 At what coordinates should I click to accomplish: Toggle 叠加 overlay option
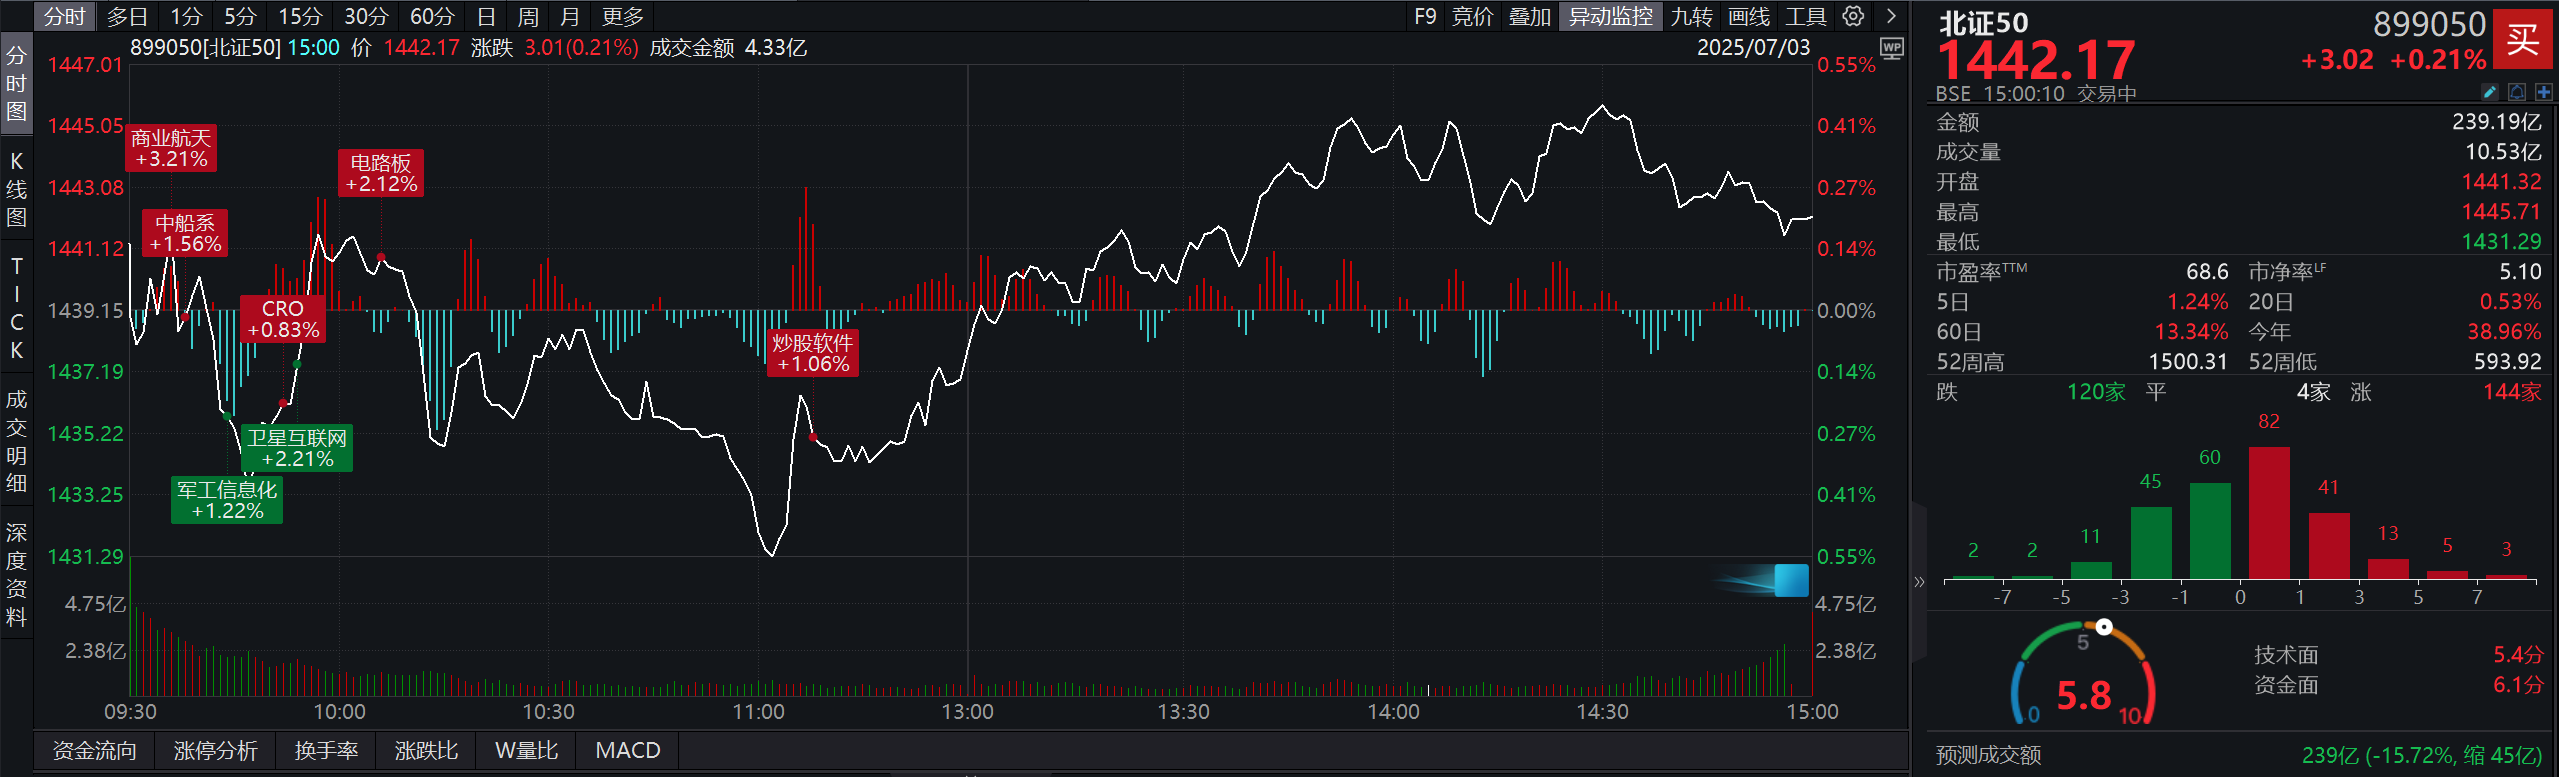tap(1529, 16)
